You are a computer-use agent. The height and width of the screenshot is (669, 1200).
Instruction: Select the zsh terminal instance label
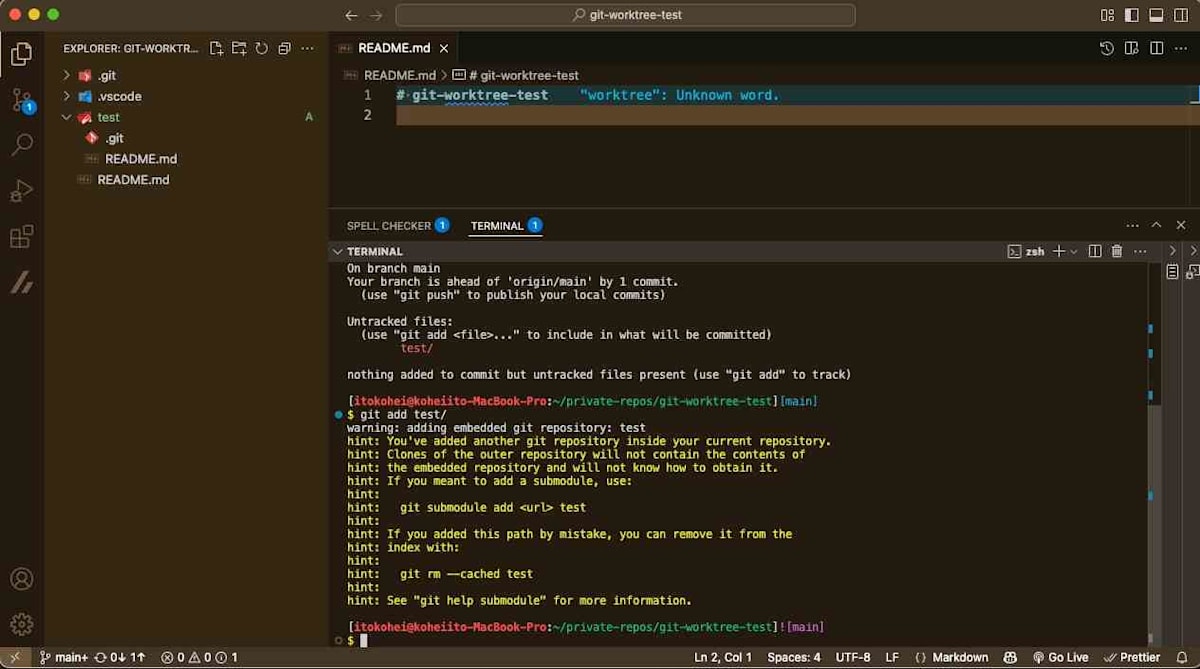point(1027,251)
